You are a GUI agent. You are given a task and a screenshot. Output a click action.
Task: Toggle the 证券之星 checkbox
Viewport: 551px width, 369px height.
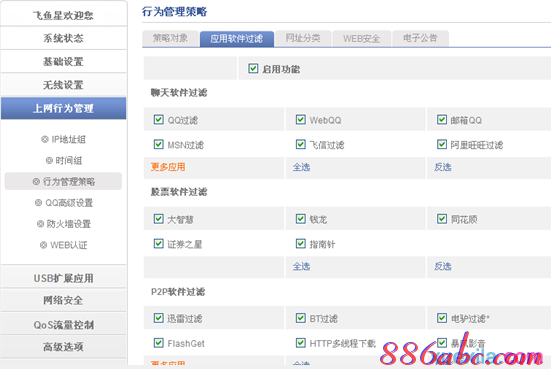tap(158, 244)
